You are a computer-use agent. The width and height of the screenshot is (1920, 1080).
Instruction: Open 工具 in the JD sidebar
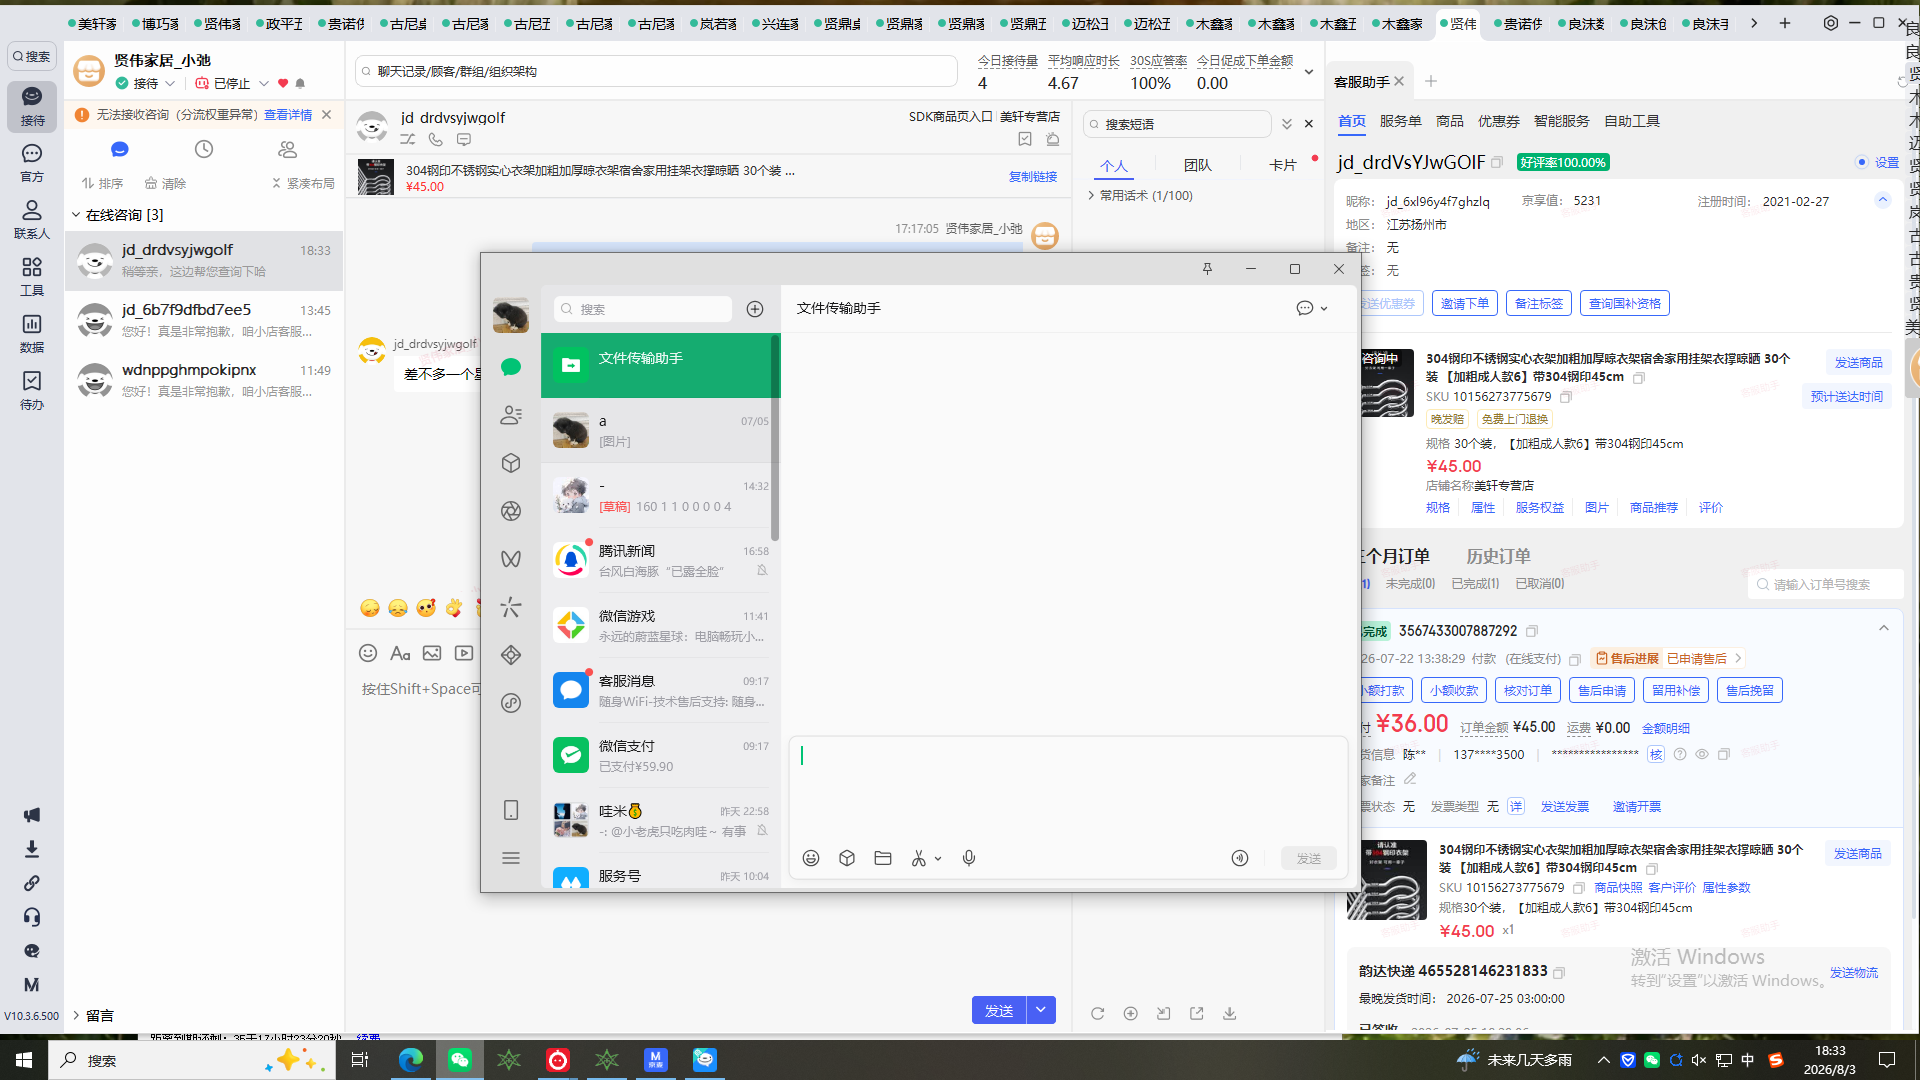(32, 276)
